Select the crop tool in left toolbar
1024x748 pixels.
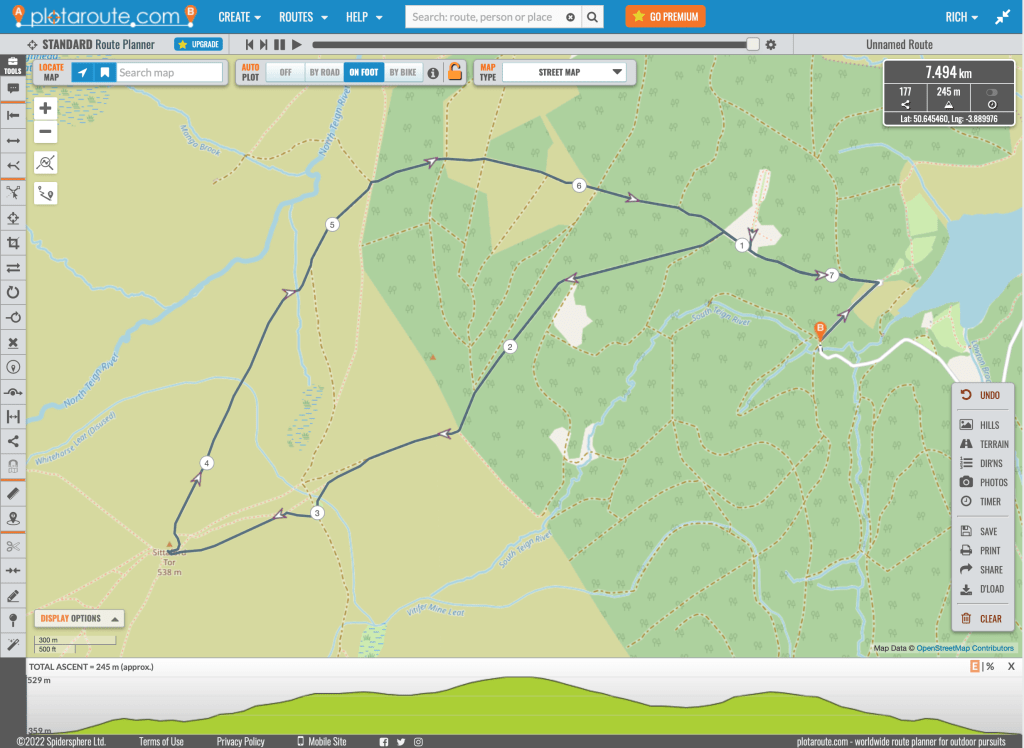click(x=13, y=243)
